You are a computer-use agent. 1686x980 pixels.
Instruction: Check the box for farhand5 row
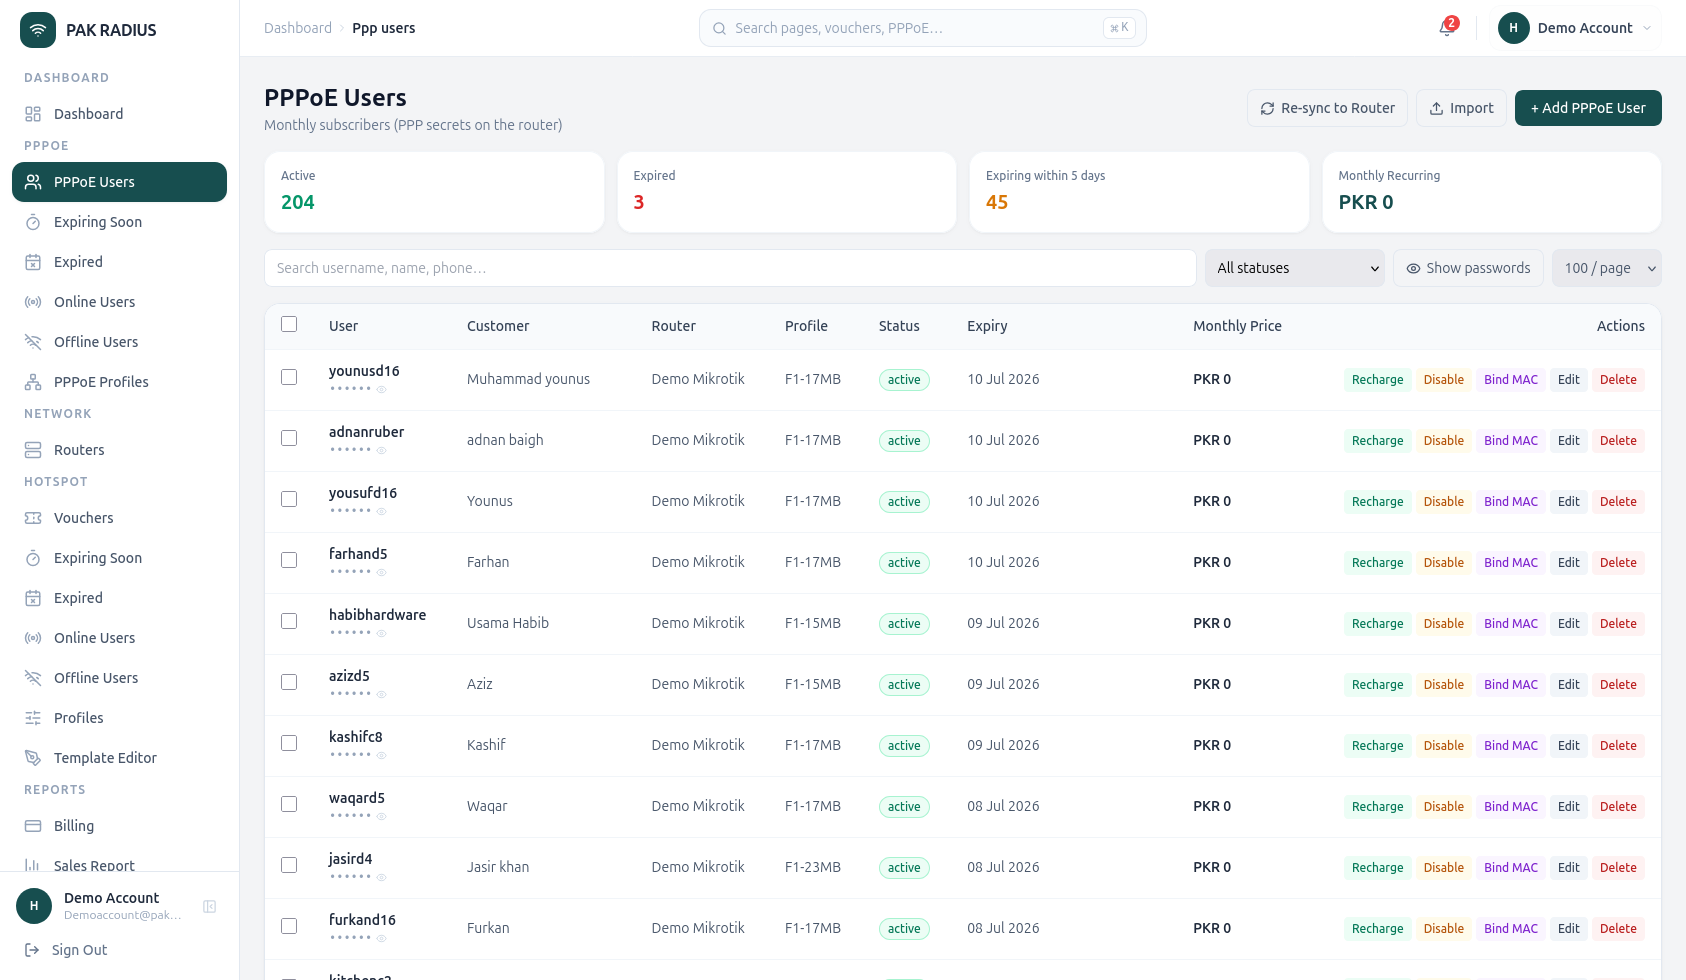coord(289,560)
